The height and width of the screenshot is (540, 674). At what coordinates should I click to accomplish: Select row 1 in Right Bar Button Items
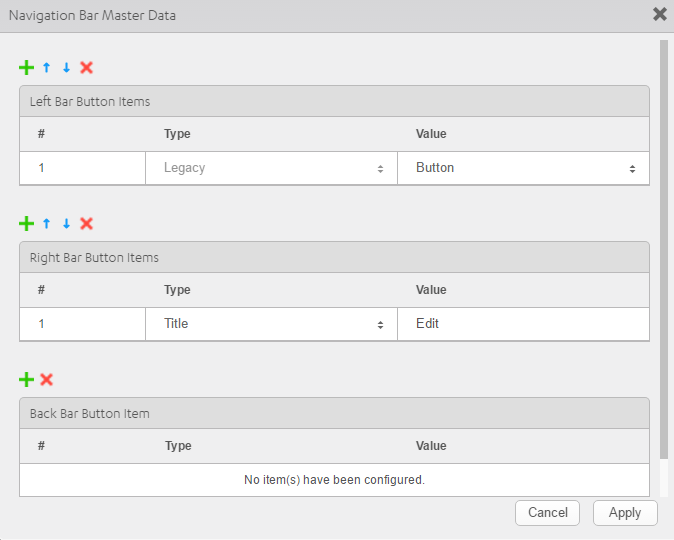coord(334,324)
